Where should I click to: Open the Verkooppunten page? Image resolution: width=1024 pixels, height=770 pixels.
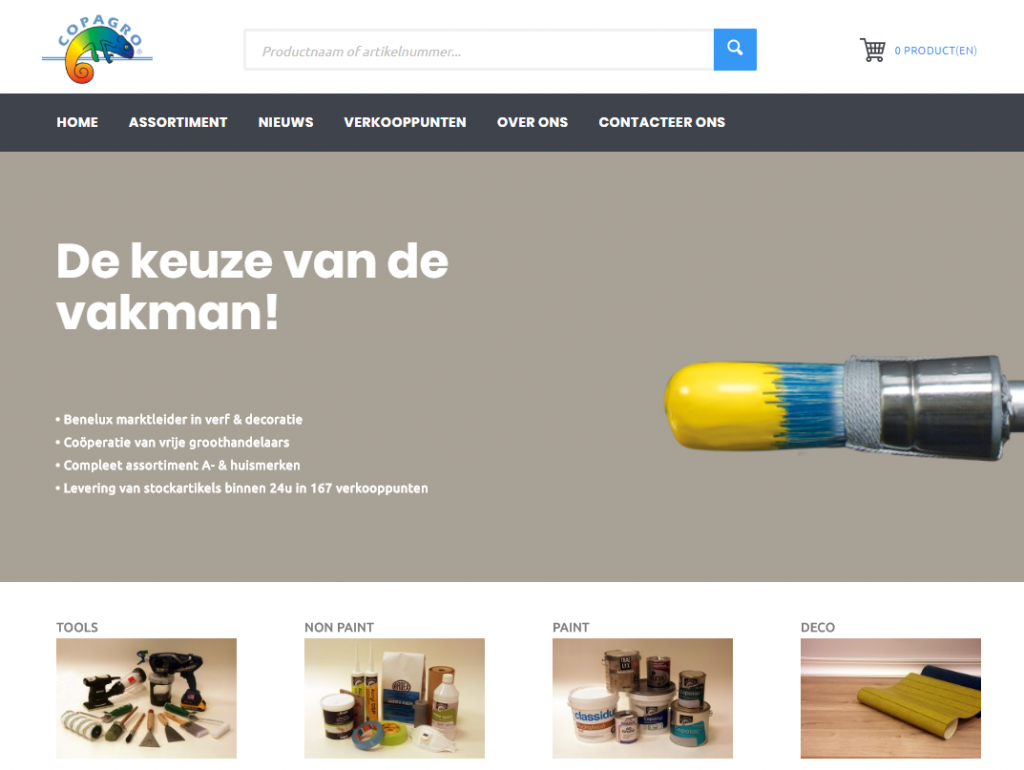(405, 122)
